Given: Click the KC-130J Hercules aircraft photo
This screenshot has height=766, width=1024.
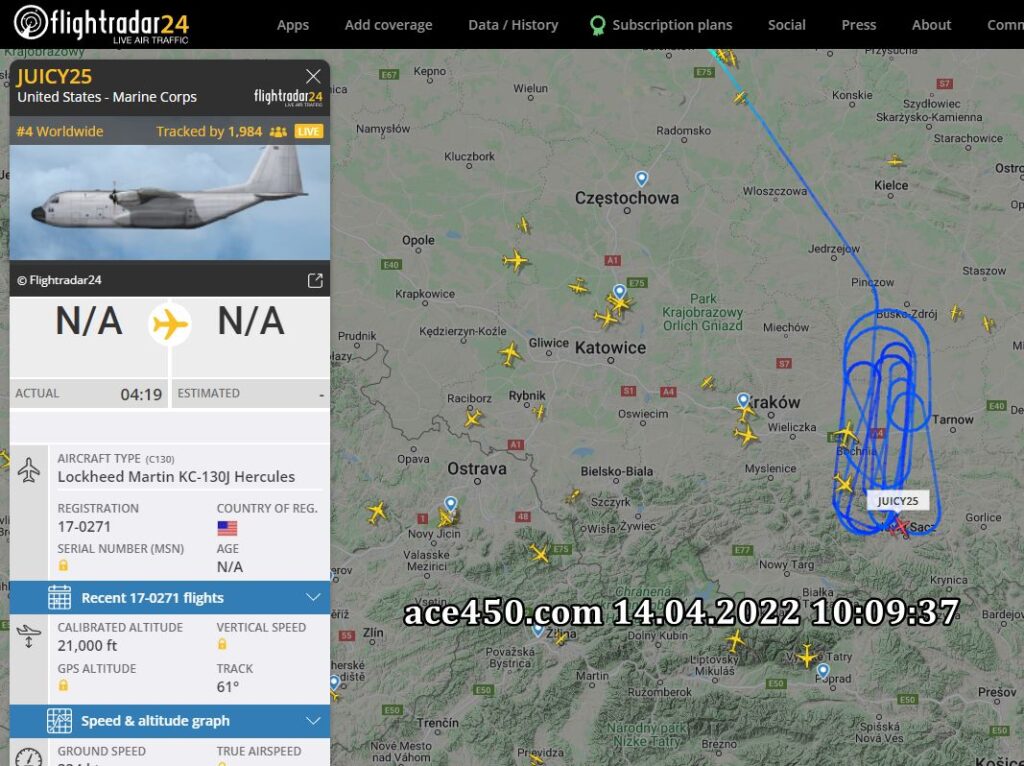Looking at the screenshot, I should click(x=169, y=202).
